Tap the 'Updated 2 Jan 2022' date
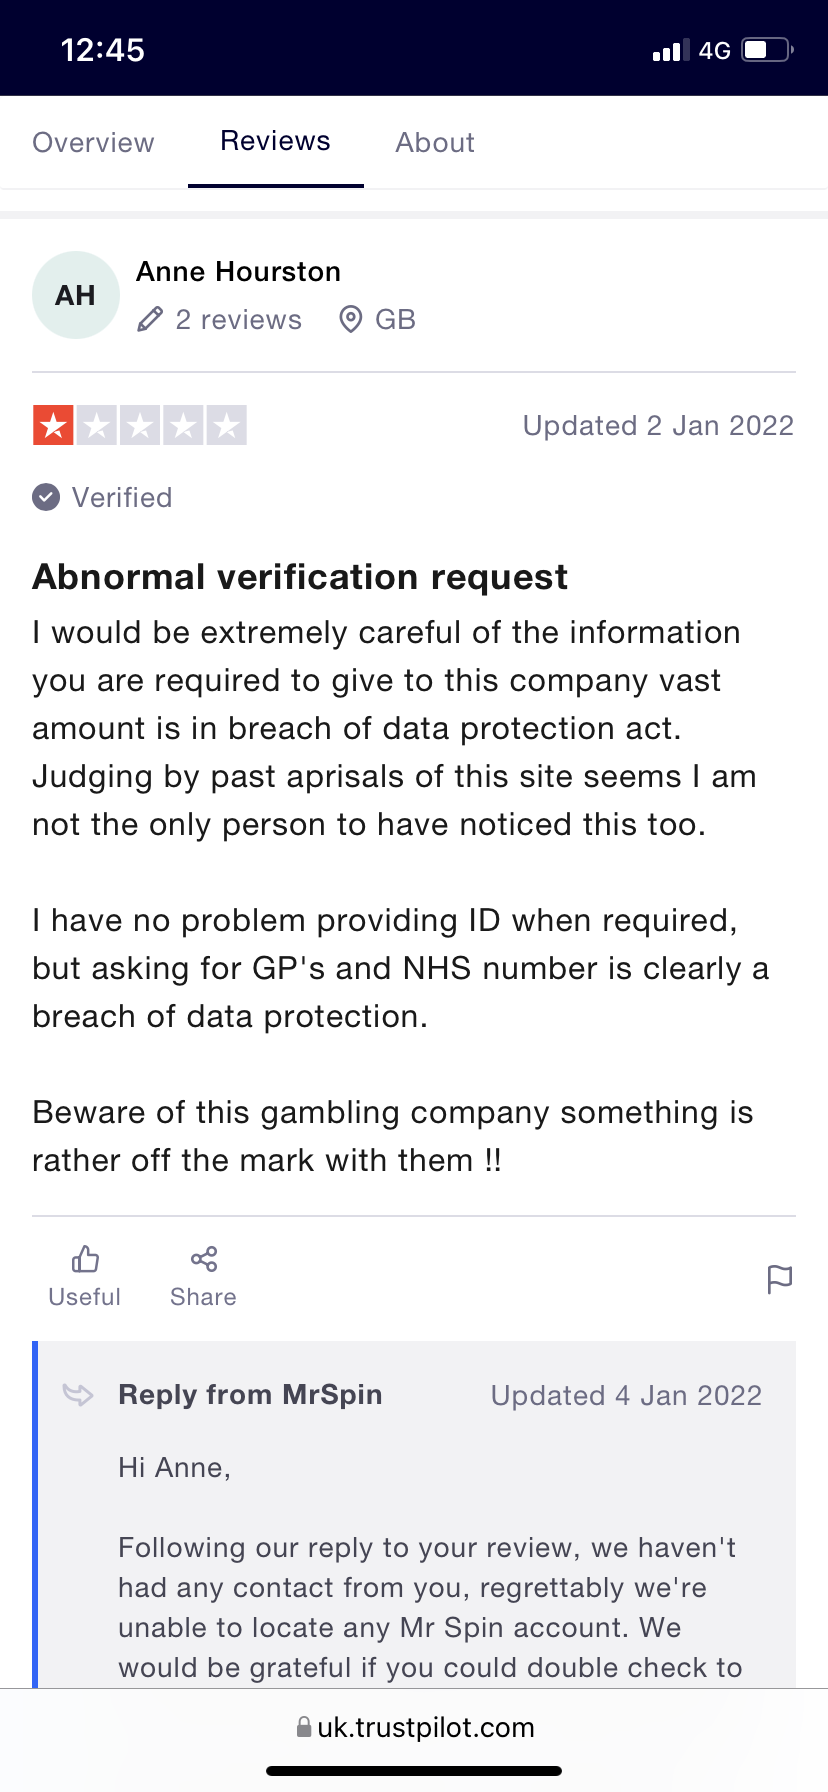The width and height of the screenshot is (828, 1792). (x=658, y=426)
